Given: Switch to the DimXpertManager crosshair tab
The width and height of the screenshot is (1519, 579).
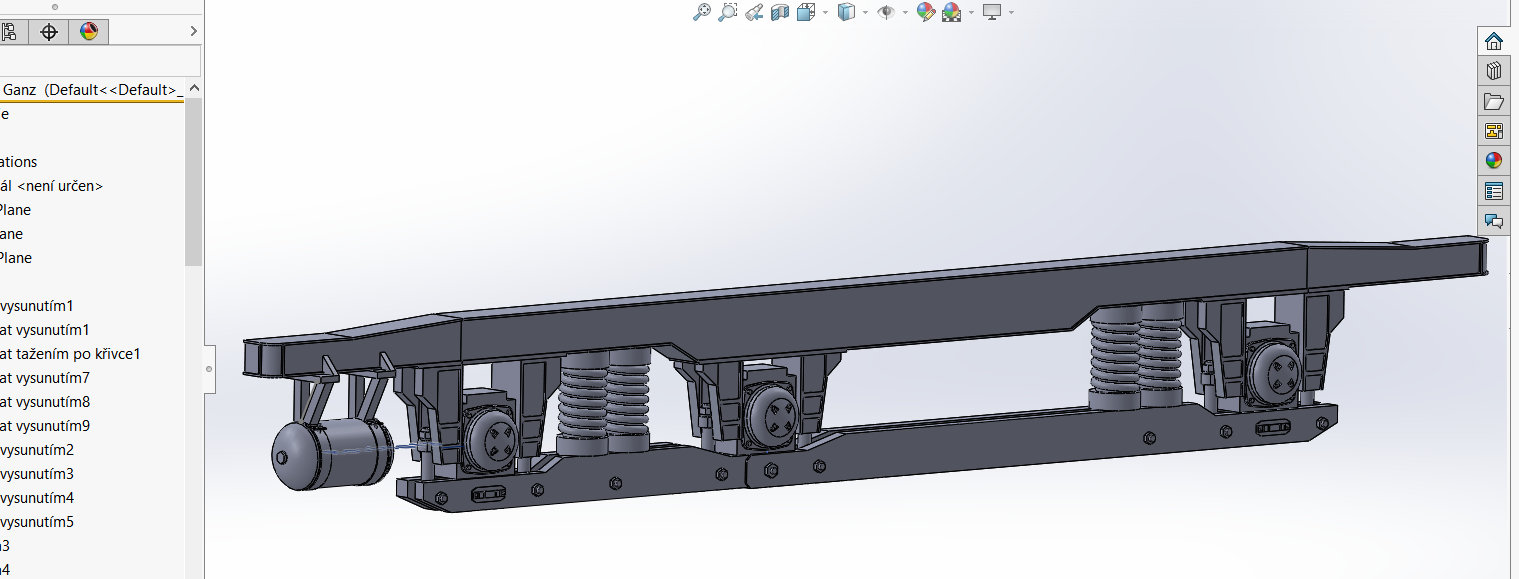Looking at the screenshot, I should (49, 32).
